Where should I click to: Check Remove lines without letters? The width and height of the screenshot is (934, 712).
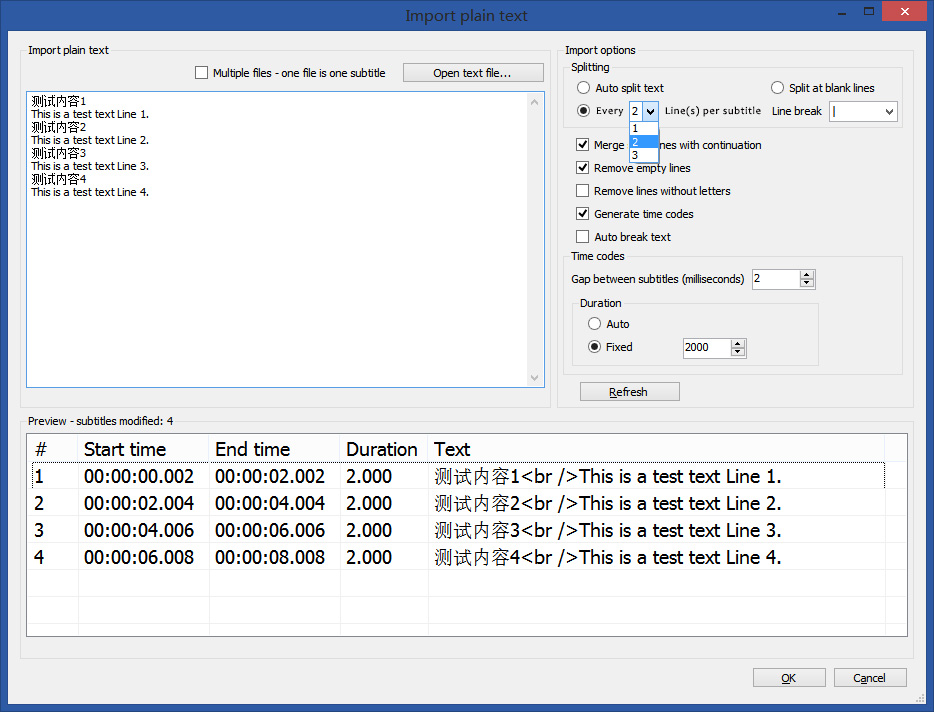point(583,190)
